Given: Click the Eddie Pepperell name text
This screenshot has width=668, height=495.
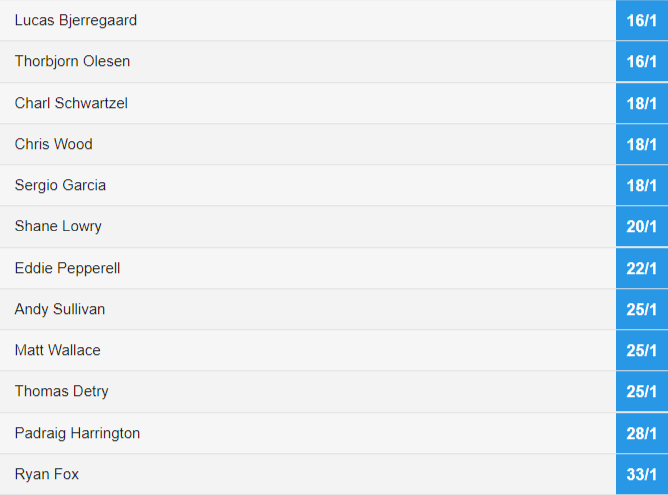Looking at the screenshot, I should (67, 268).
